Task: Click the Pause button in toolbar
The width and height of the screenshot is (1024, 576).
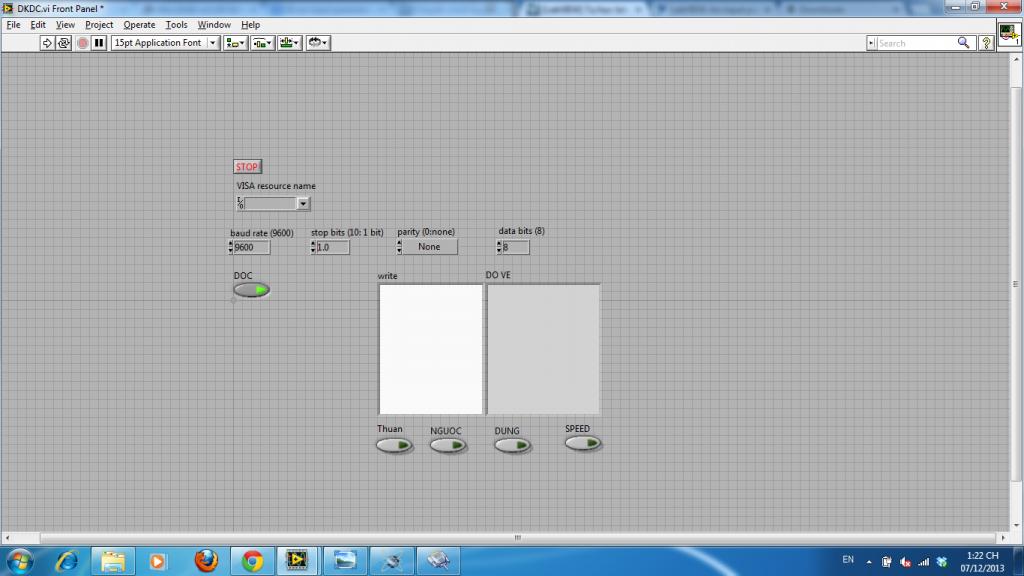Action: (99, 43)
